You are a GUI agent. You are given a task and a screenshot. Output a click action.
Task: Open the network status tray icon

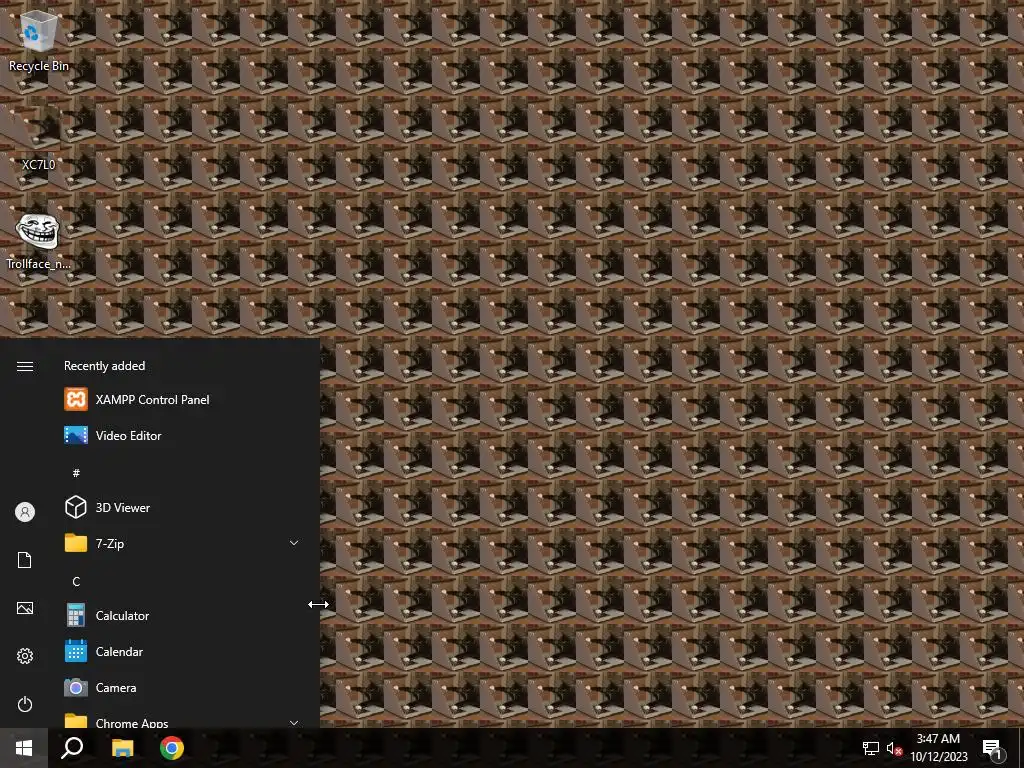click(871, 748)
